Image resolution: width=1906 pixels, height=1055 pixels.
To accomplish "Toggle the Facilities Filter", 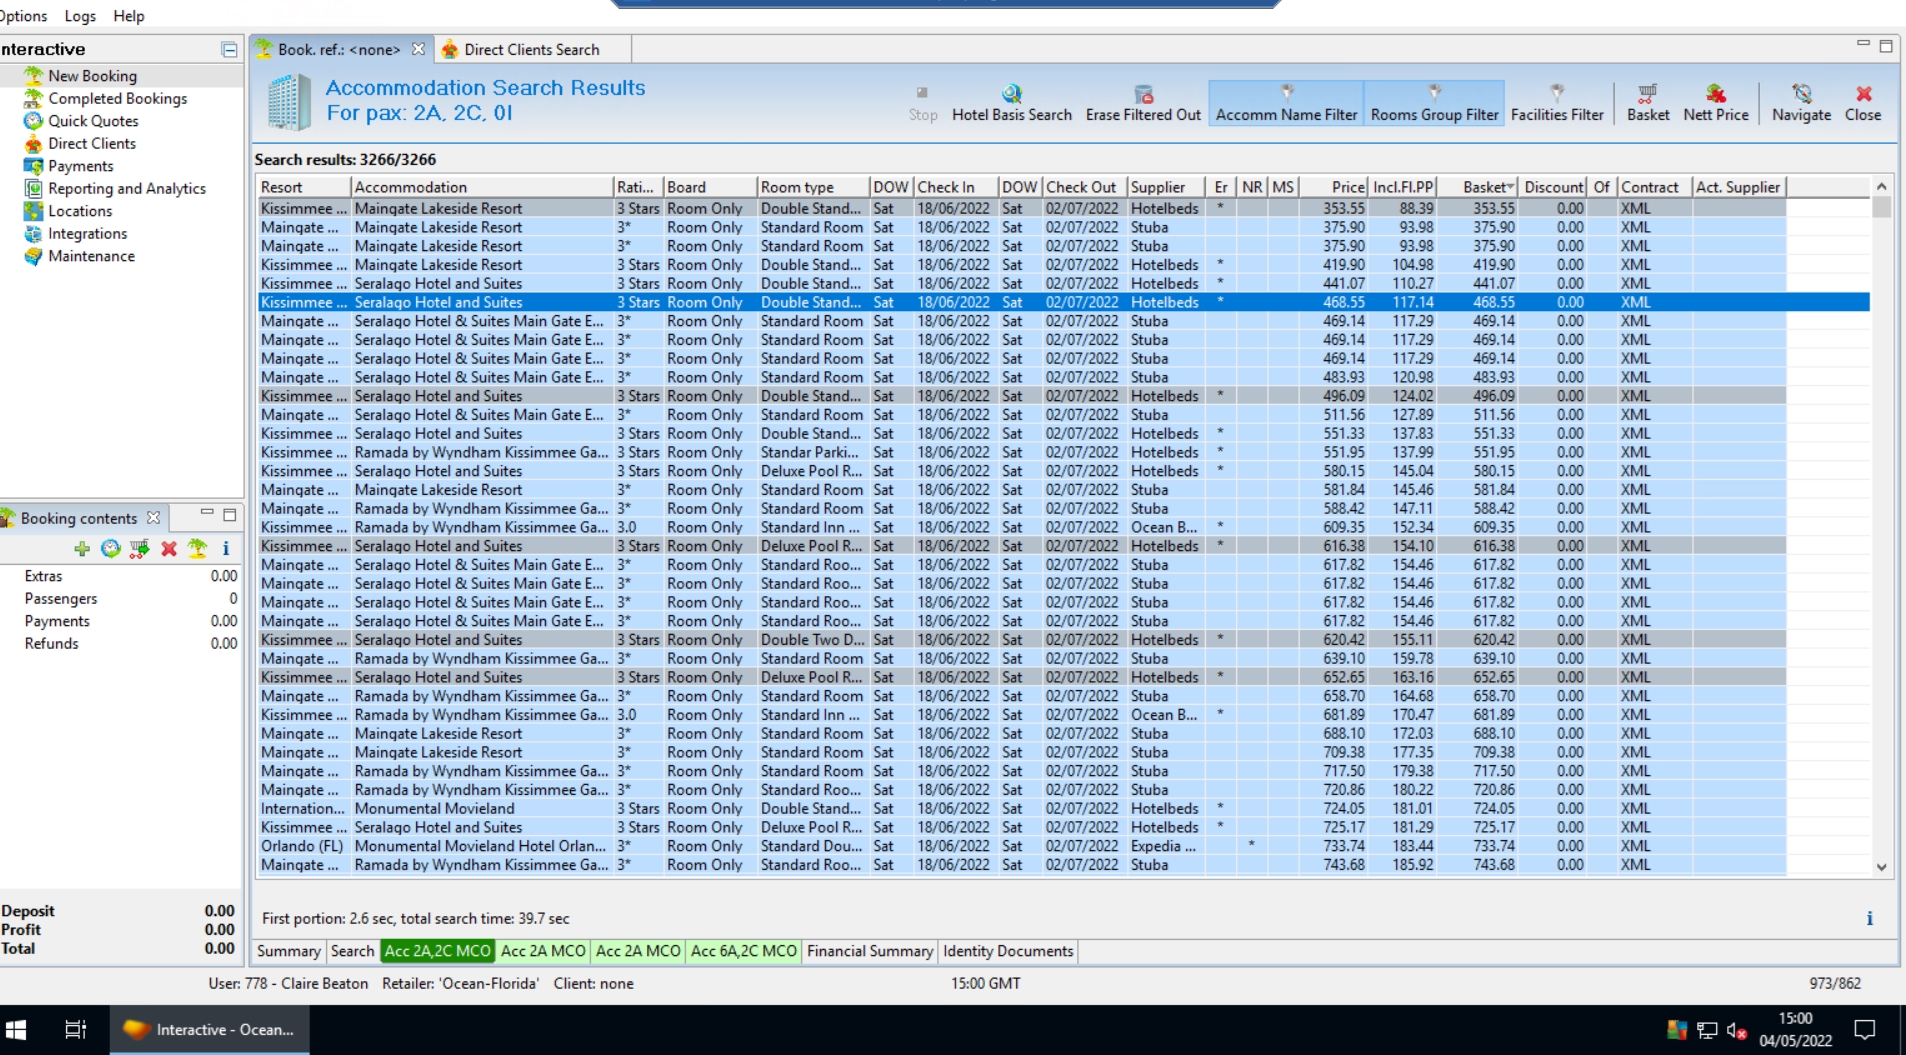I will coord(1557,103).
